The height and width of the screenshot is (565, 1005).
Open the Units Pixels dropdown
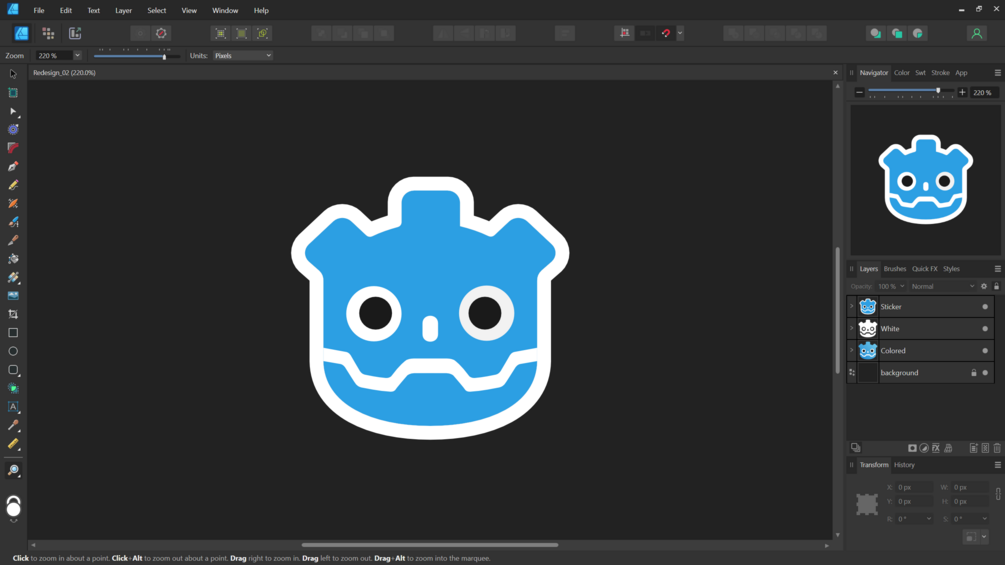pos(242,56)
